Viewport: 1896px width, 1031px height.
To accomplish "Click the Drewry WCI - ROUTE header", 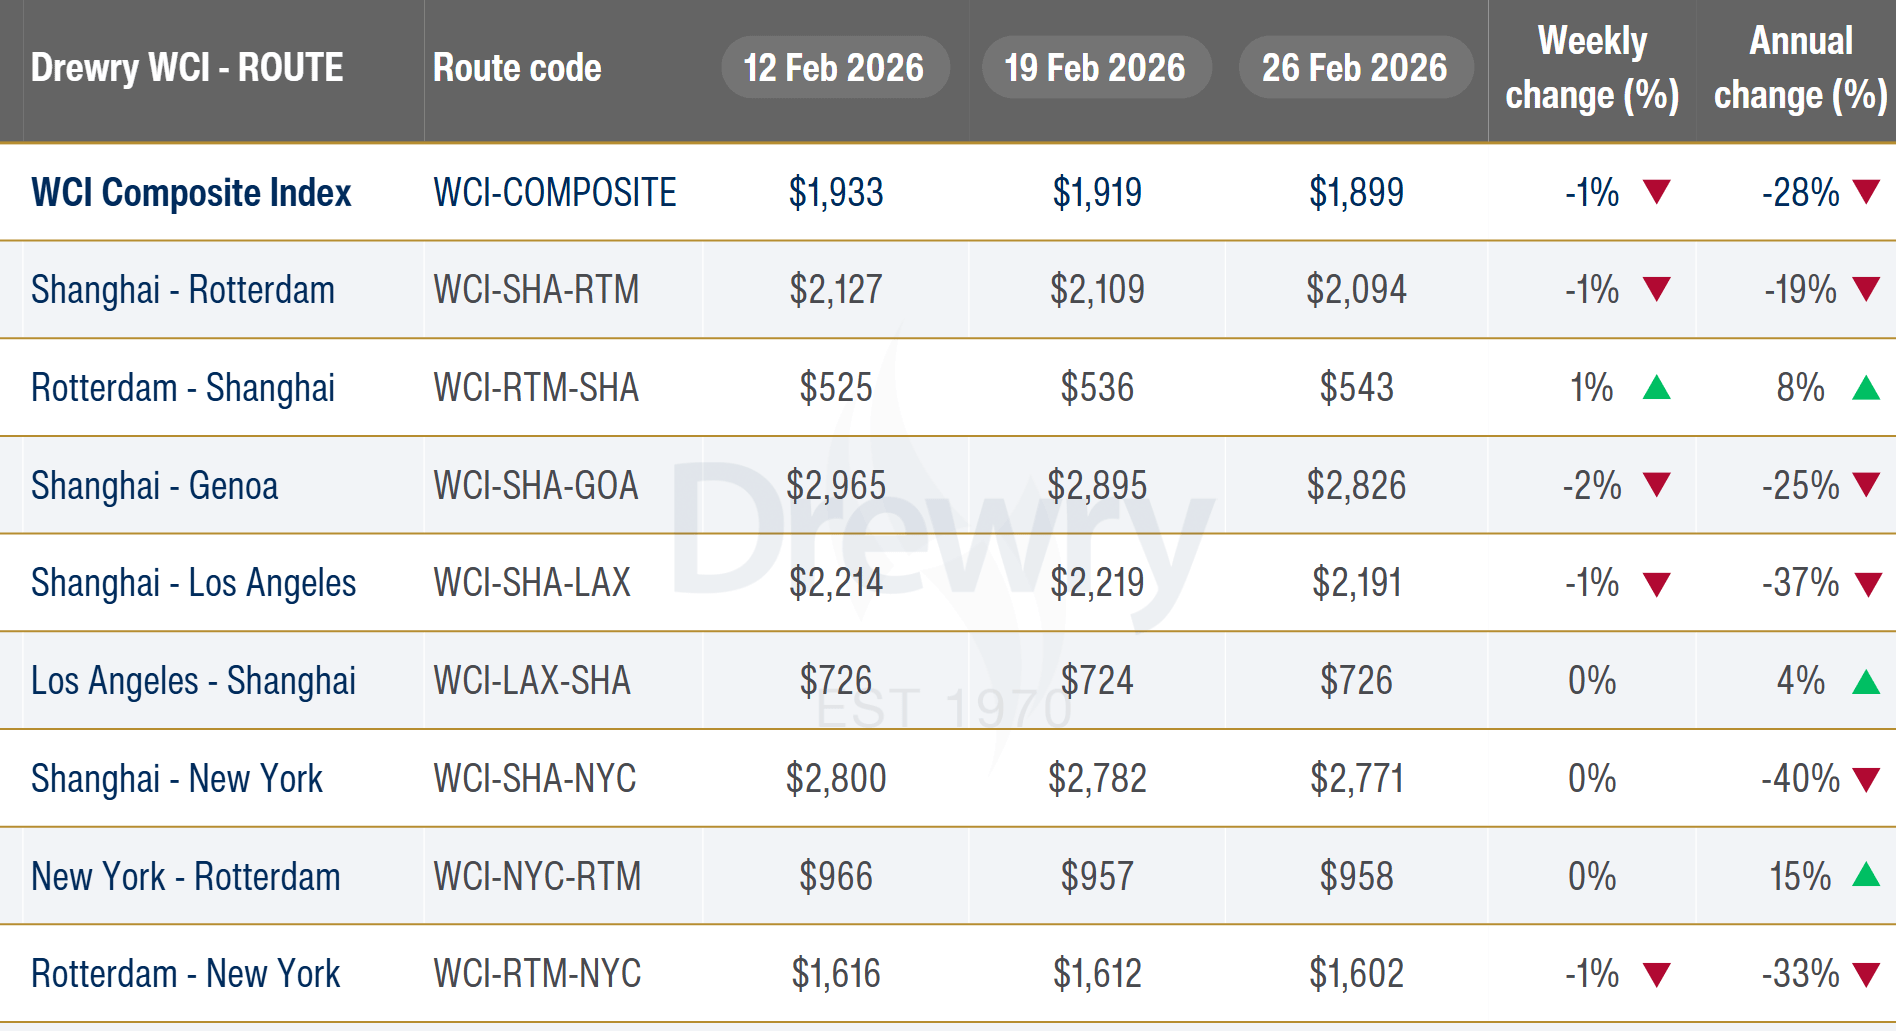I will (x=187, y=68).
